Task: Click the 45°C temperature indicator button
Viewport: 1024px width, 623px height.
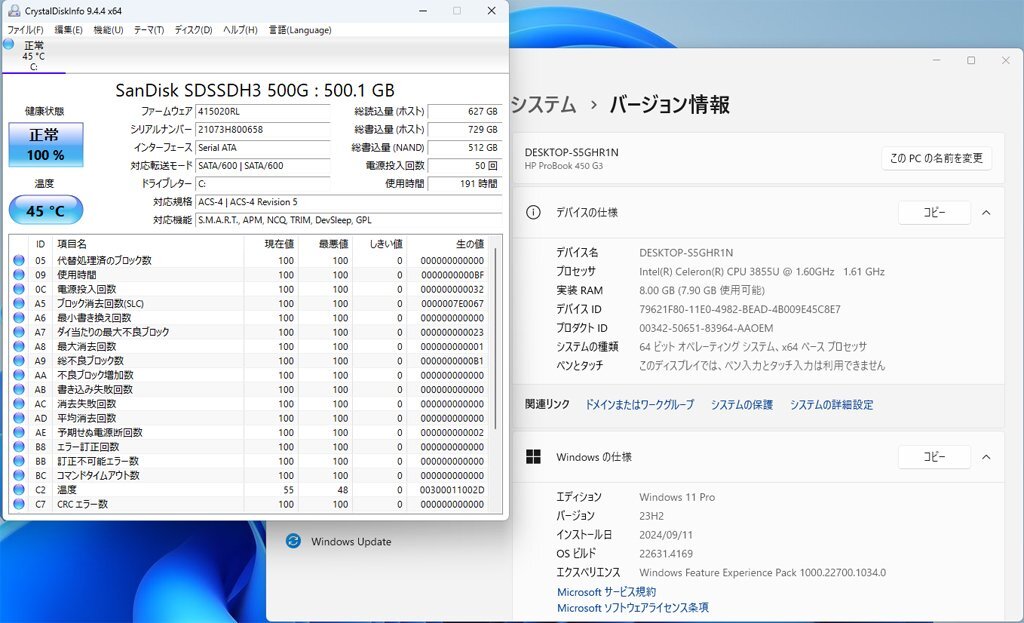Action: [45, 210]
